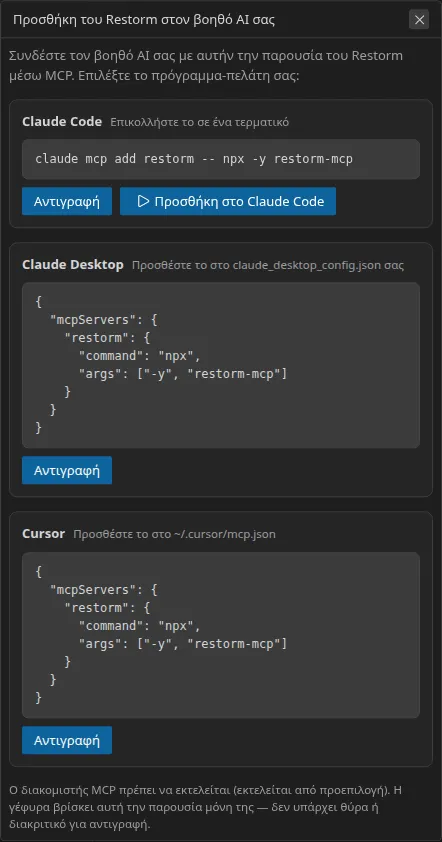
Task: Click inside the Claude Desktop JSON code block
Action: (221, 365)
